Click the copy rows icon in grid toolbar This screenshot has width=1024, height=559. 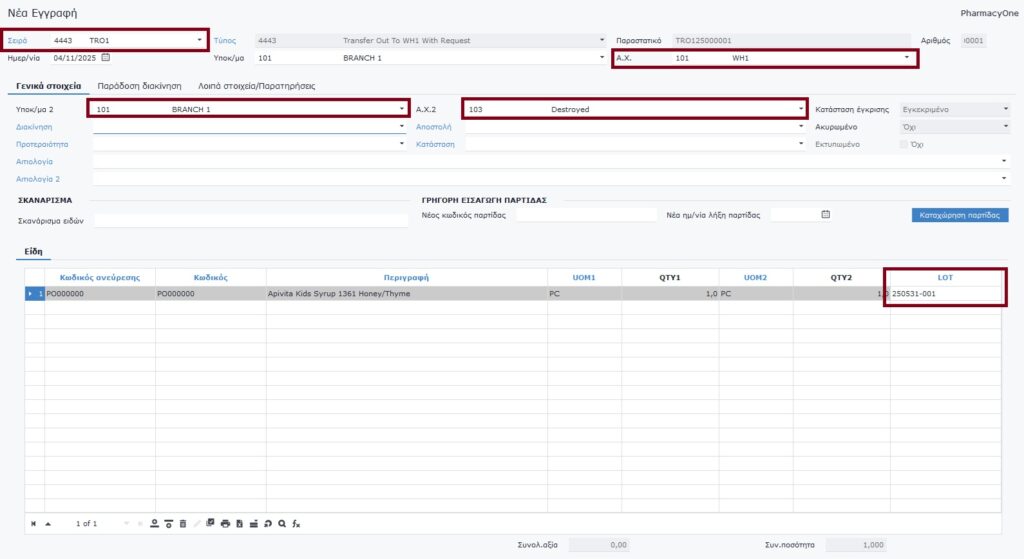pyautogui.click(x=210, y=523)
